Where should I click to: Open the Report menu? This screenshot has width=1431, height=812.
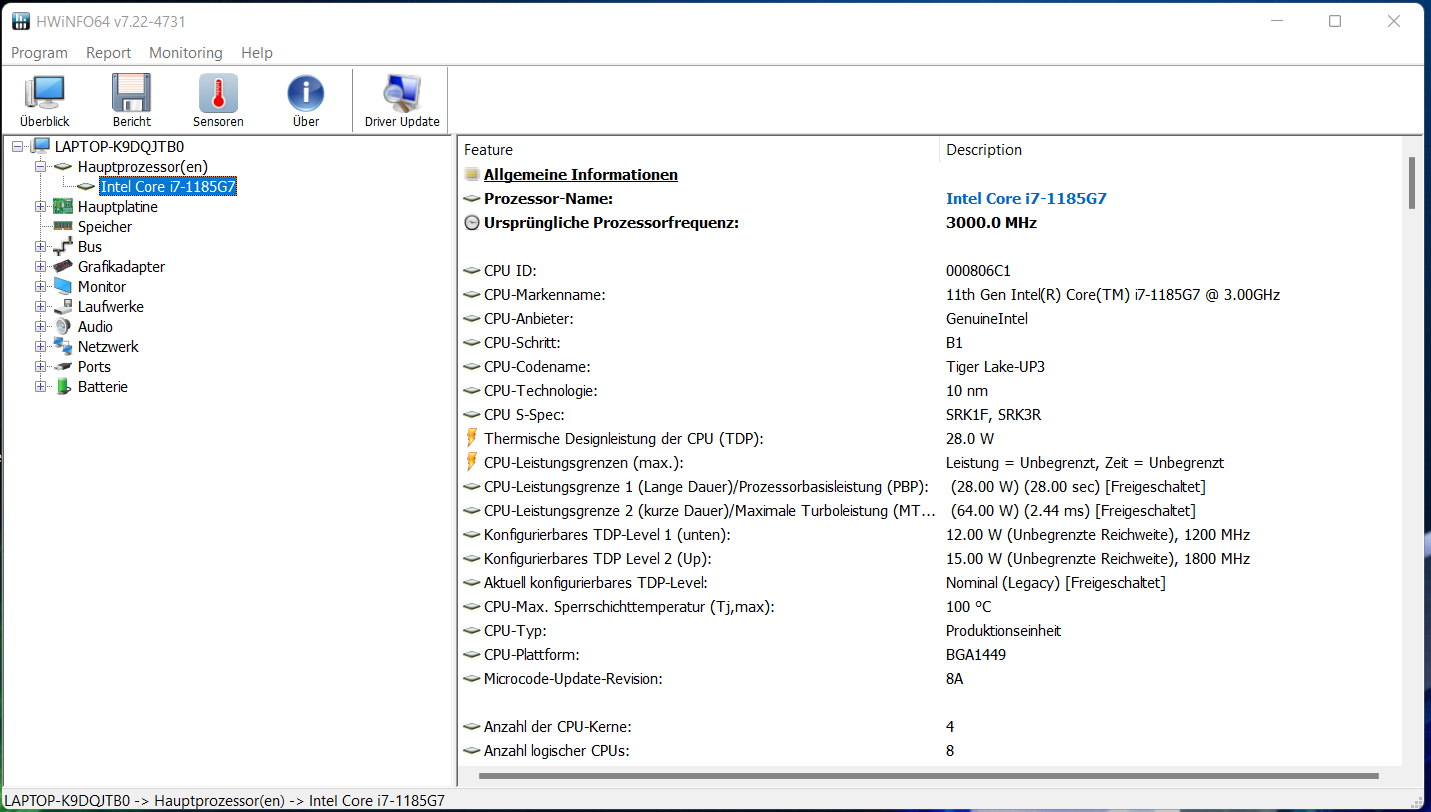pos(108,53)
